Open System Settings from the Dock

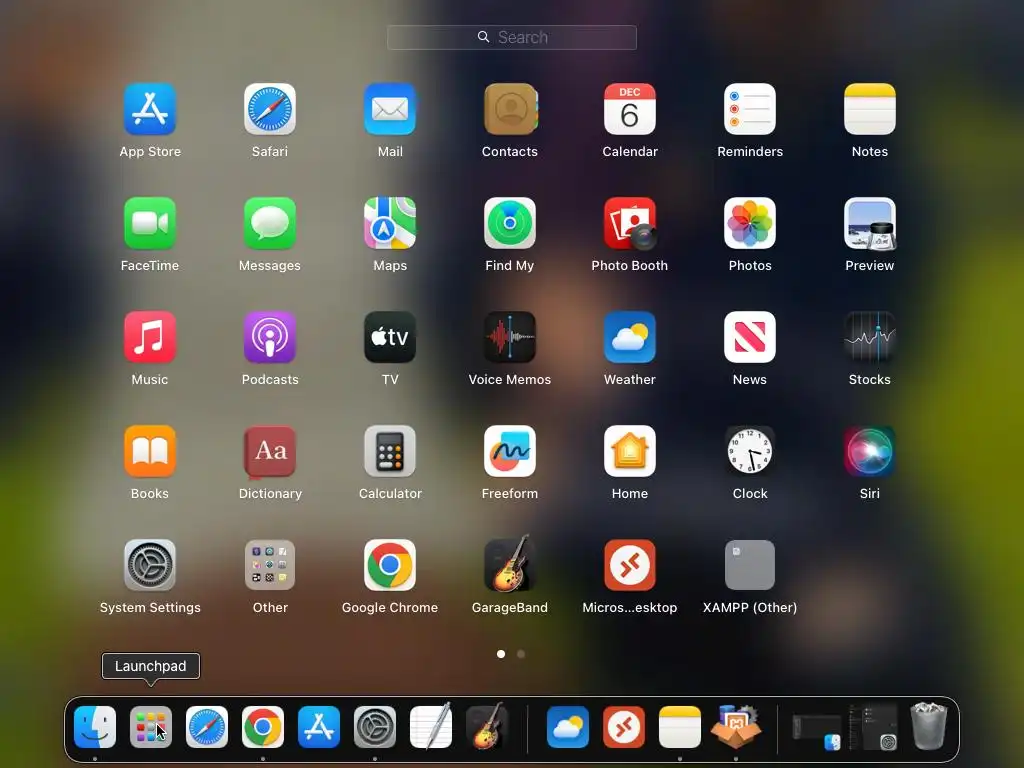pos(375,727)
